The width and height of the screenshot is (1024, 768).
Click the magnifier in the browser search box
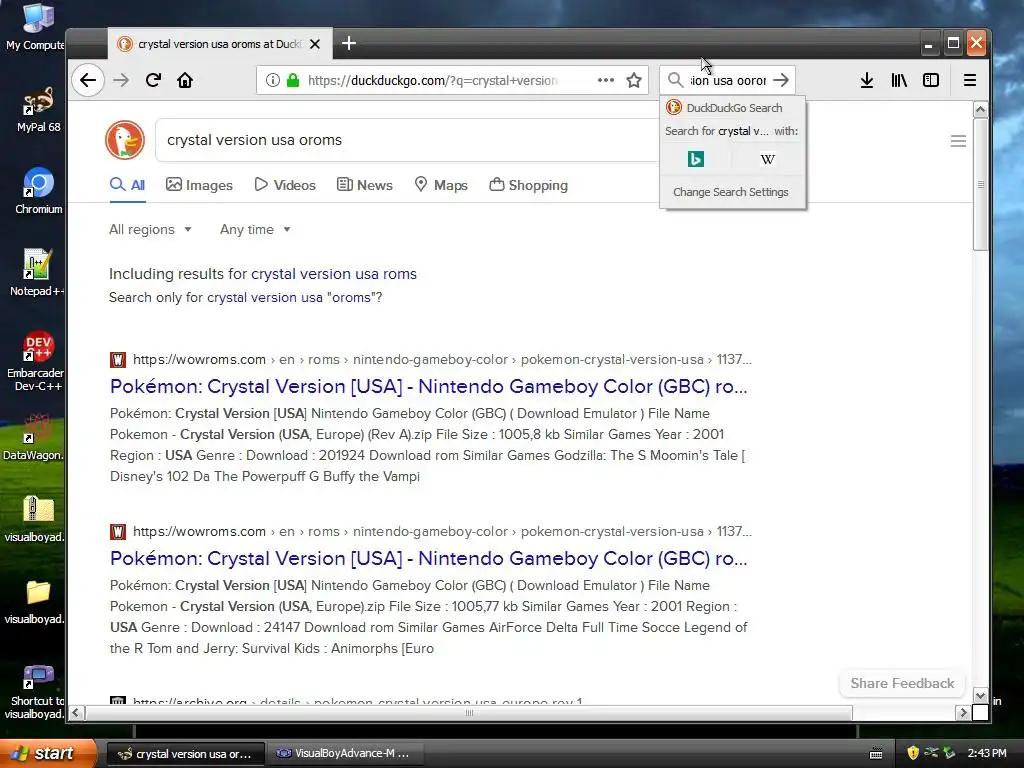(x=675, y=80)
